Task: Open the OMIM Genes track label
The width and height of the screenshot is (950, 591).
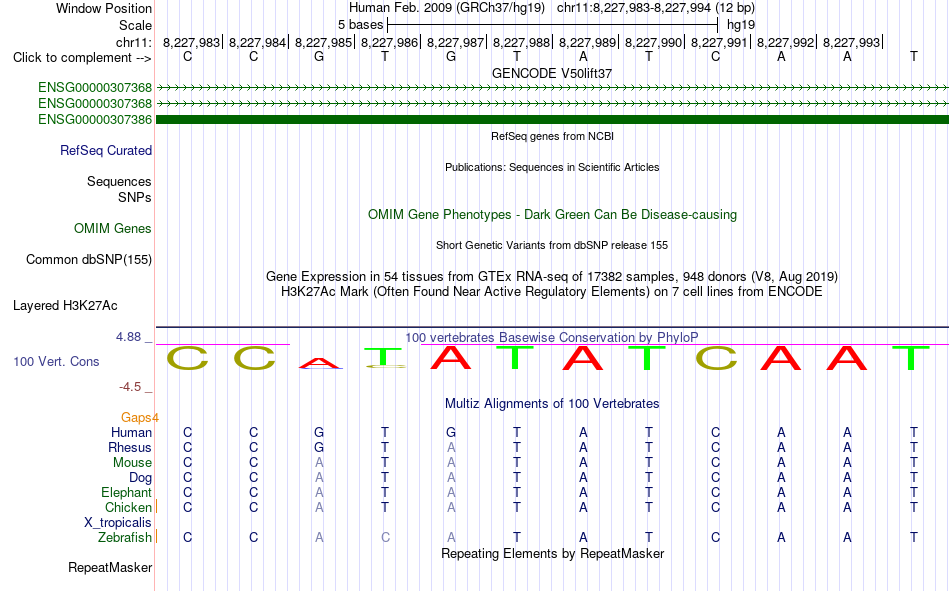Action: (x=113, y=229)
